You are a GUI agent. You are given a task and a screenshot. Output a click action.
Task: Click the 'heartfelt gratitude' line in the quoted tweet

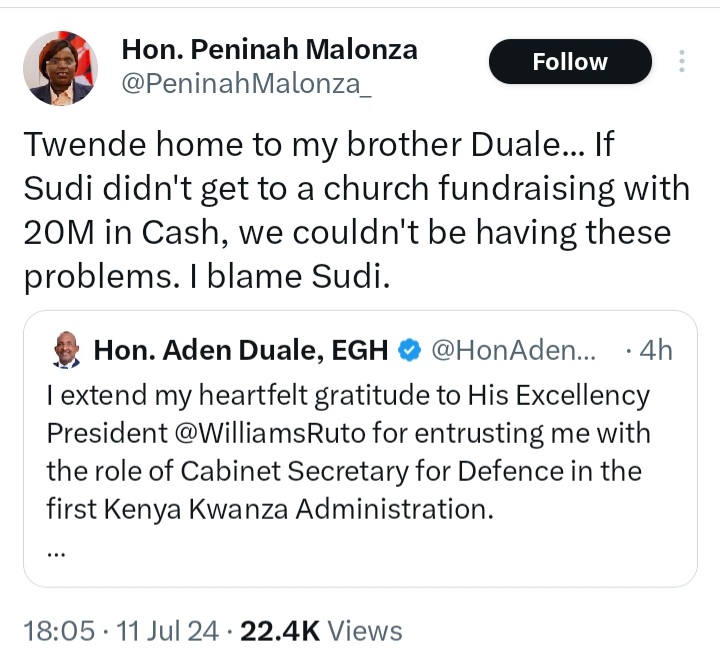coord(348,395)
